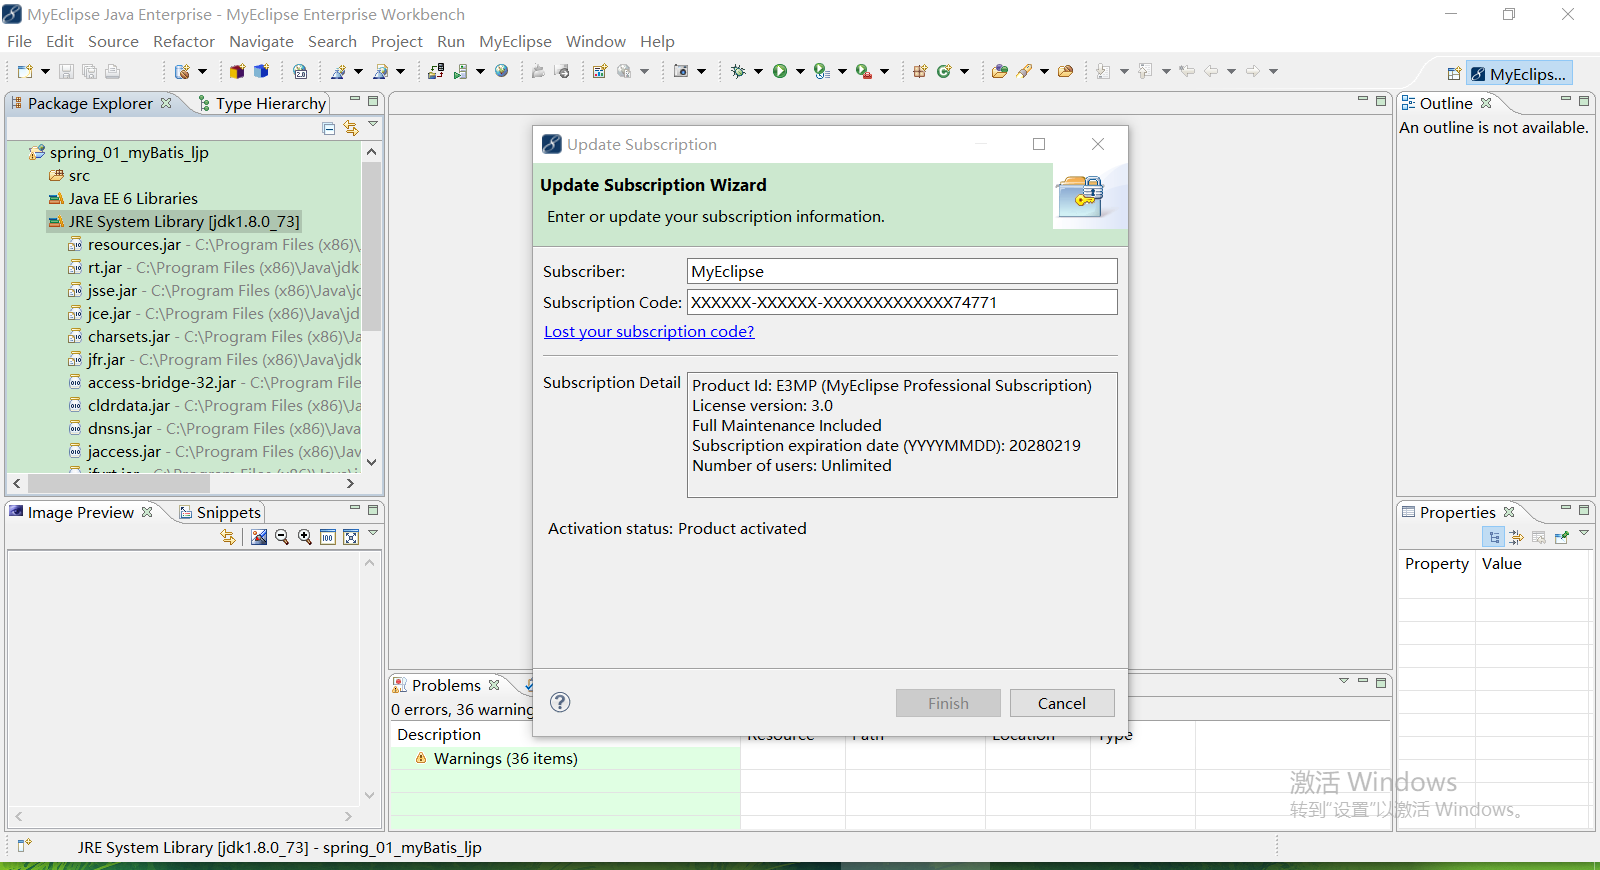Open the Window menu
The width and height of the screenshot is (1600, 870).
pyautogui.click(x=595, y=41)
